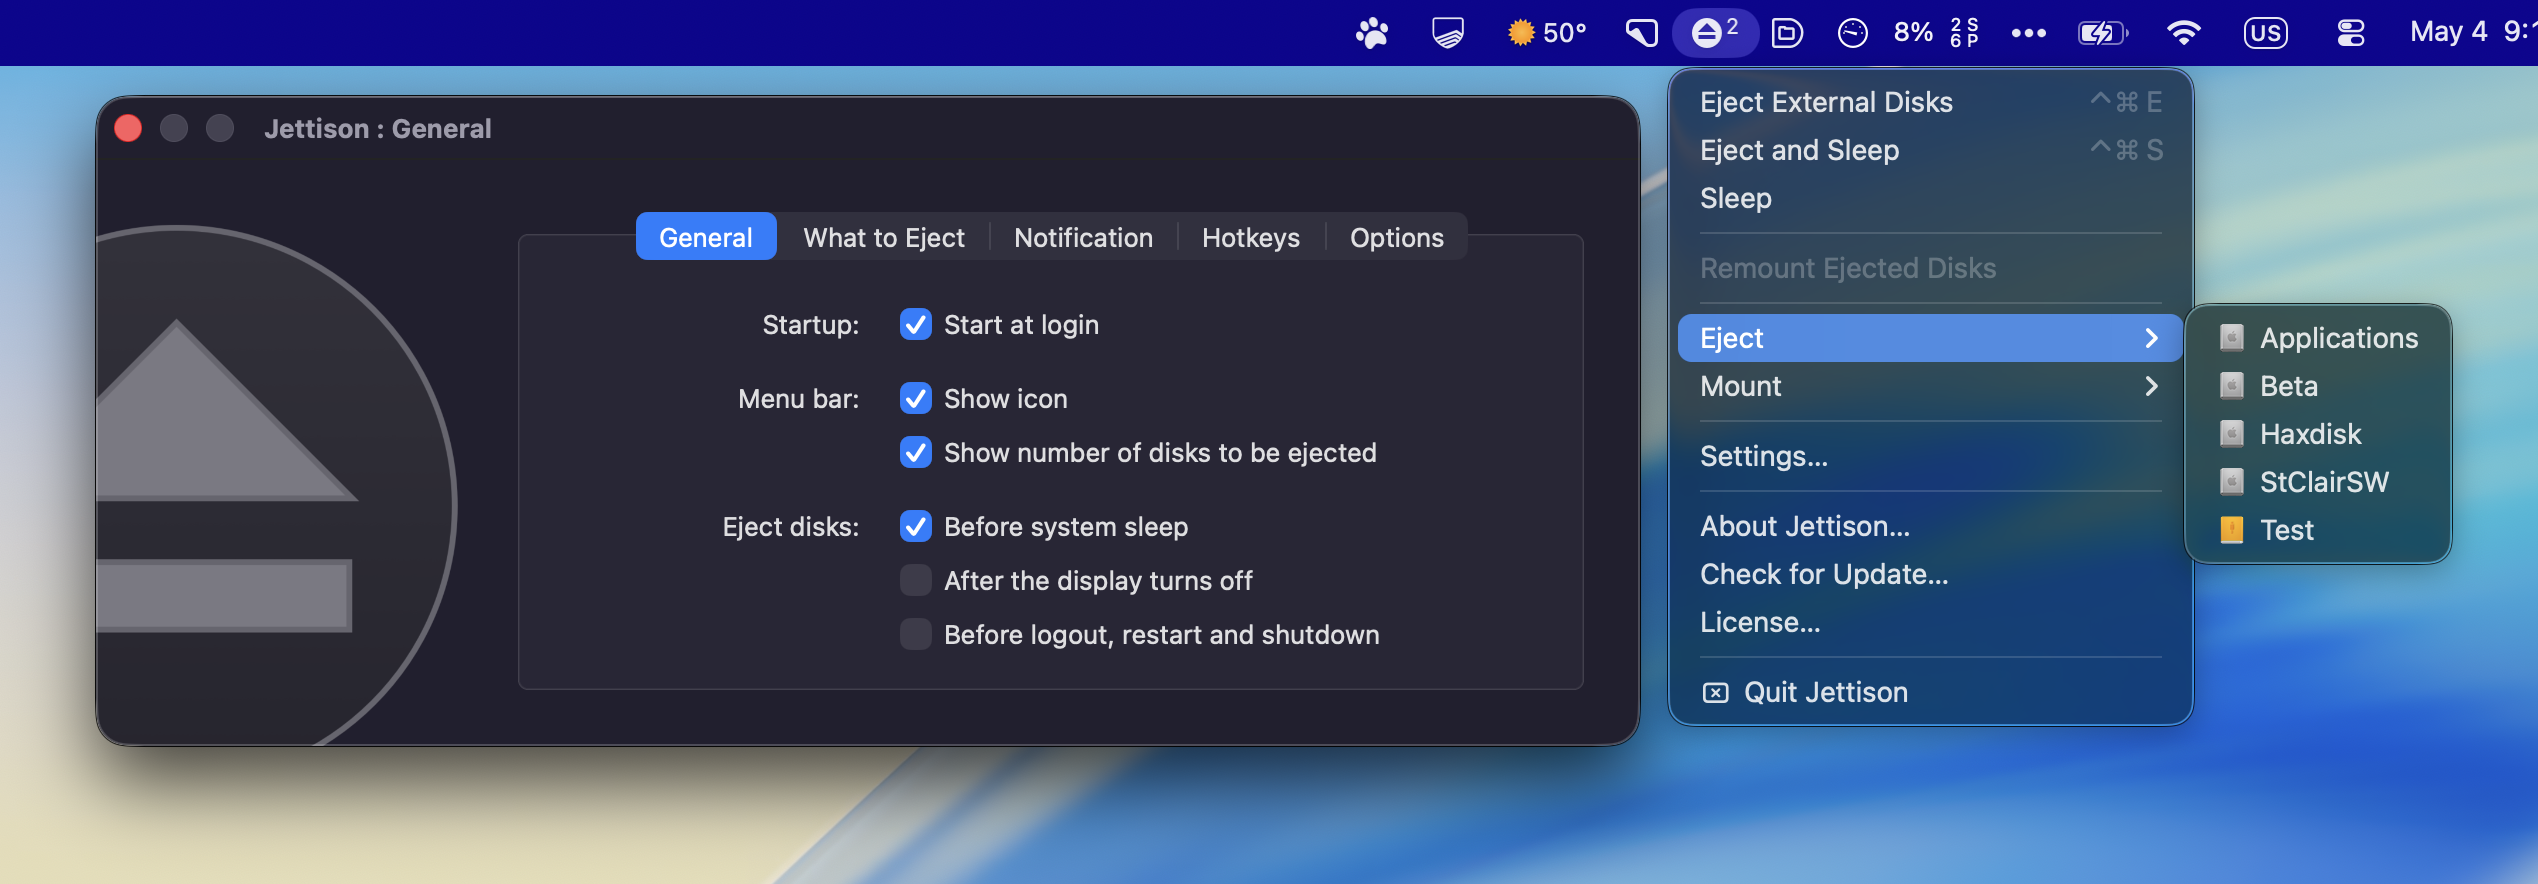Image resolution: width=2538 pixels, height=884 pixels.
Task: Uncheck Show icon in menu bar
Action: 915,399
